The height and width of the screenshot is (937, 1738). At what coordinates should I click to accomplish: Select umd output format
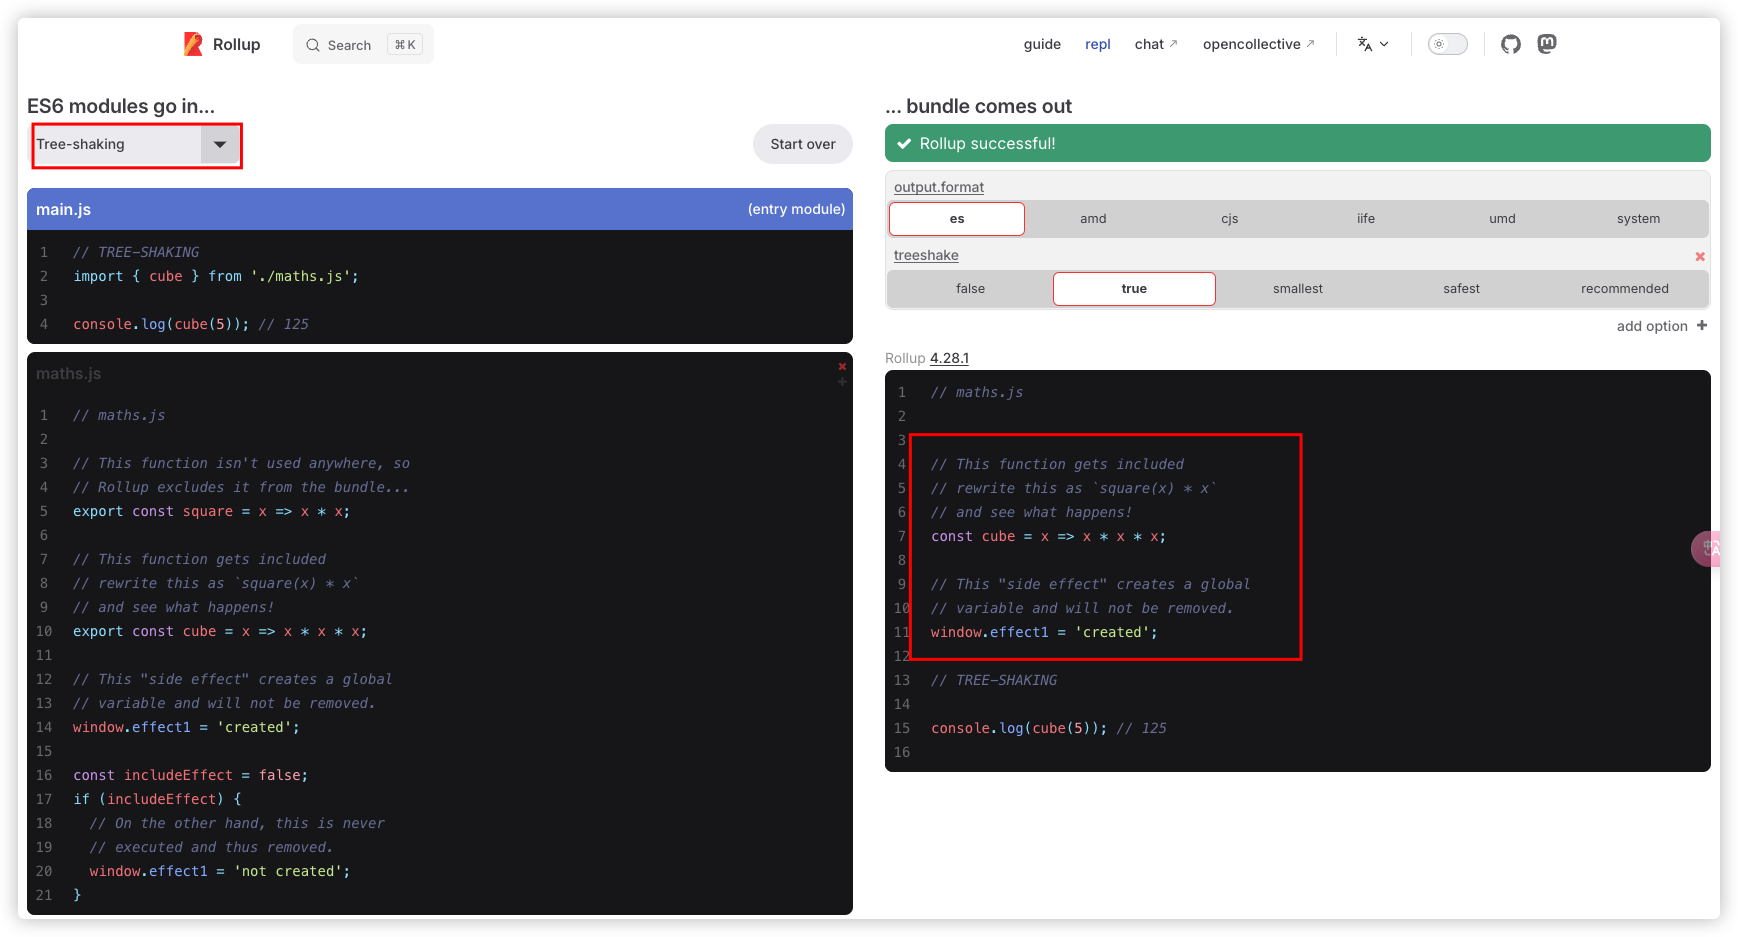[x=1502, y=219]
